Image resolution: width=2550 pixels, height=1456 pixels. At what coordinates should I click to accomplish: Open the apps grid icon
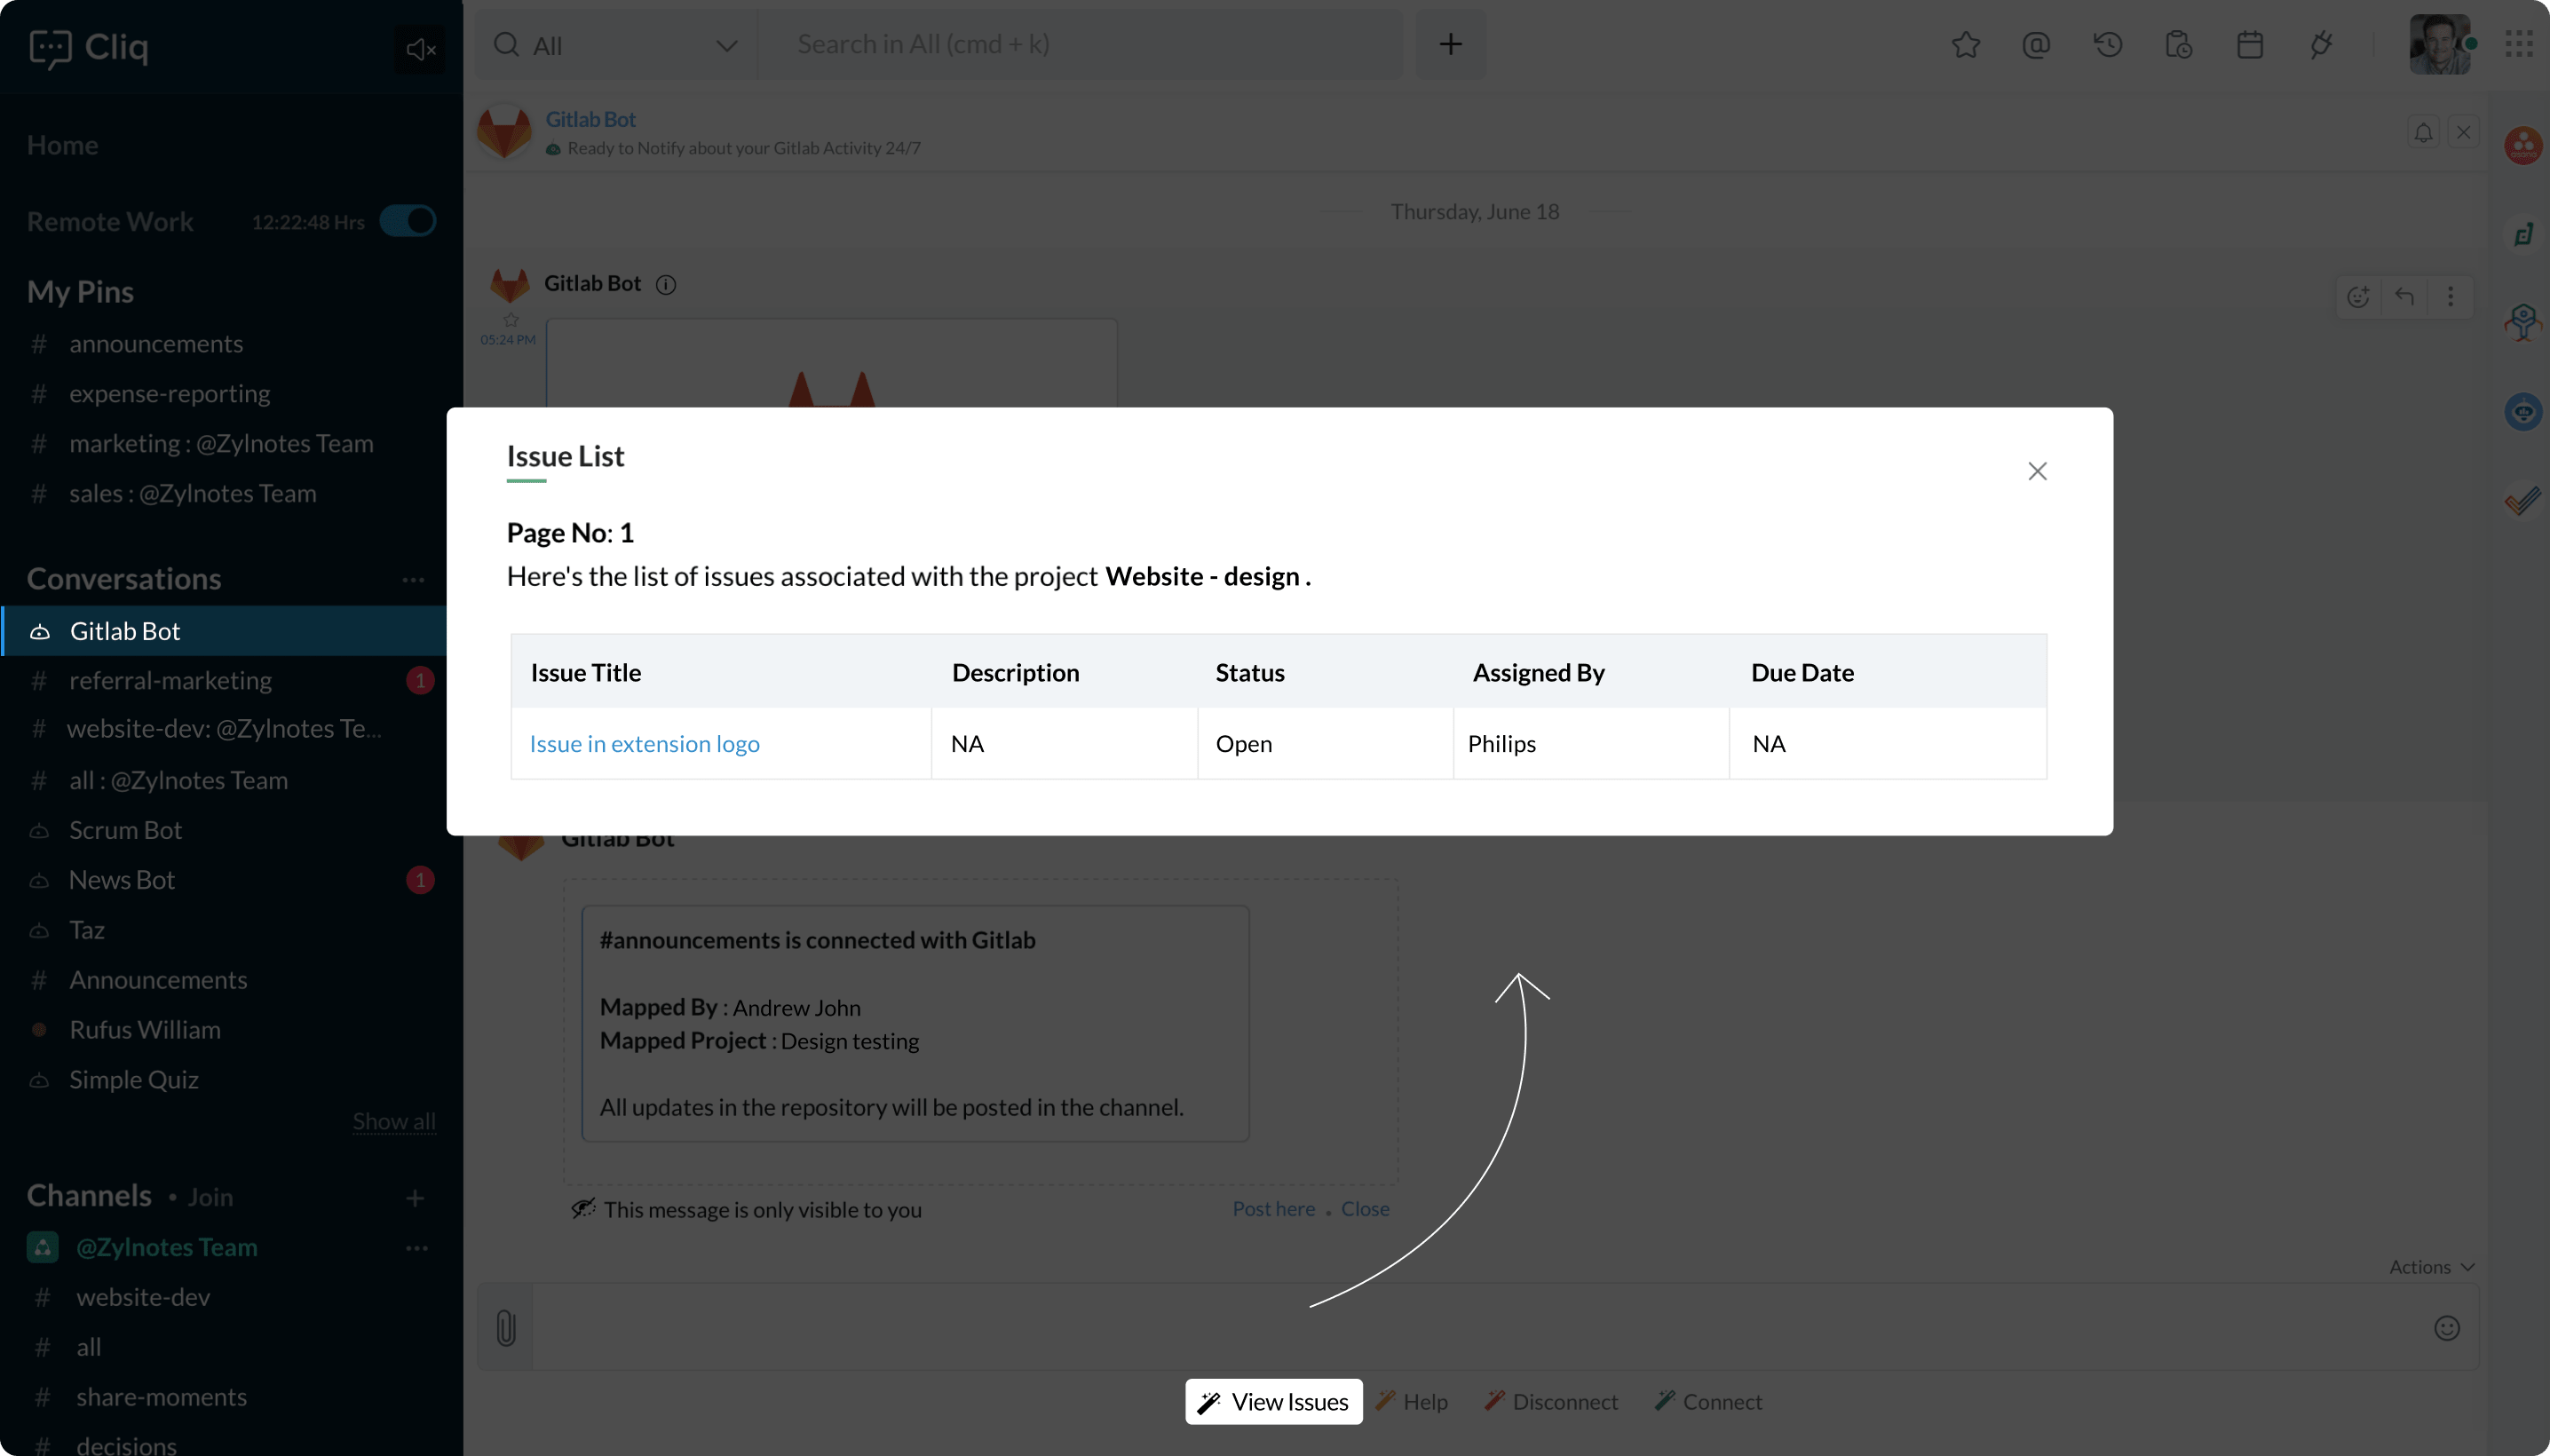click(x=2518, y=44)
